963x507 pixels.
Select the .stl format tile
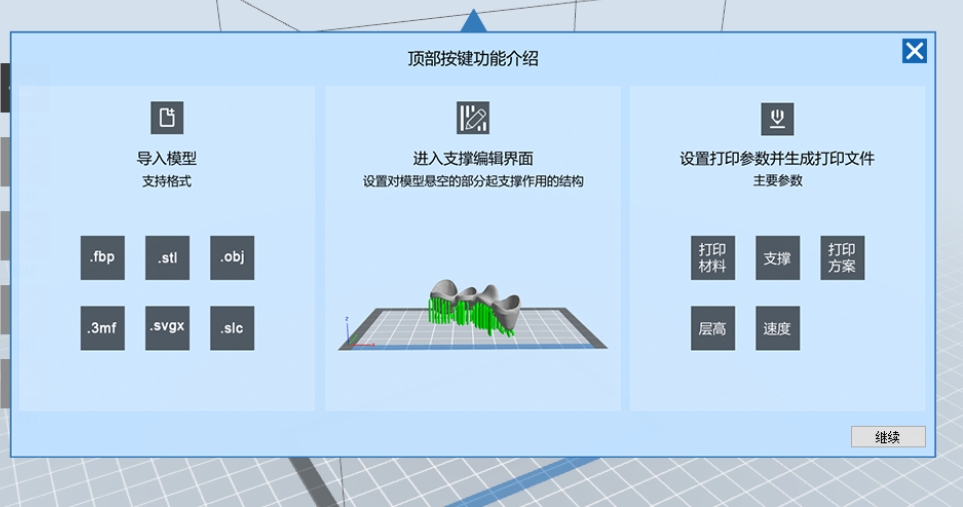coord(167,258)
